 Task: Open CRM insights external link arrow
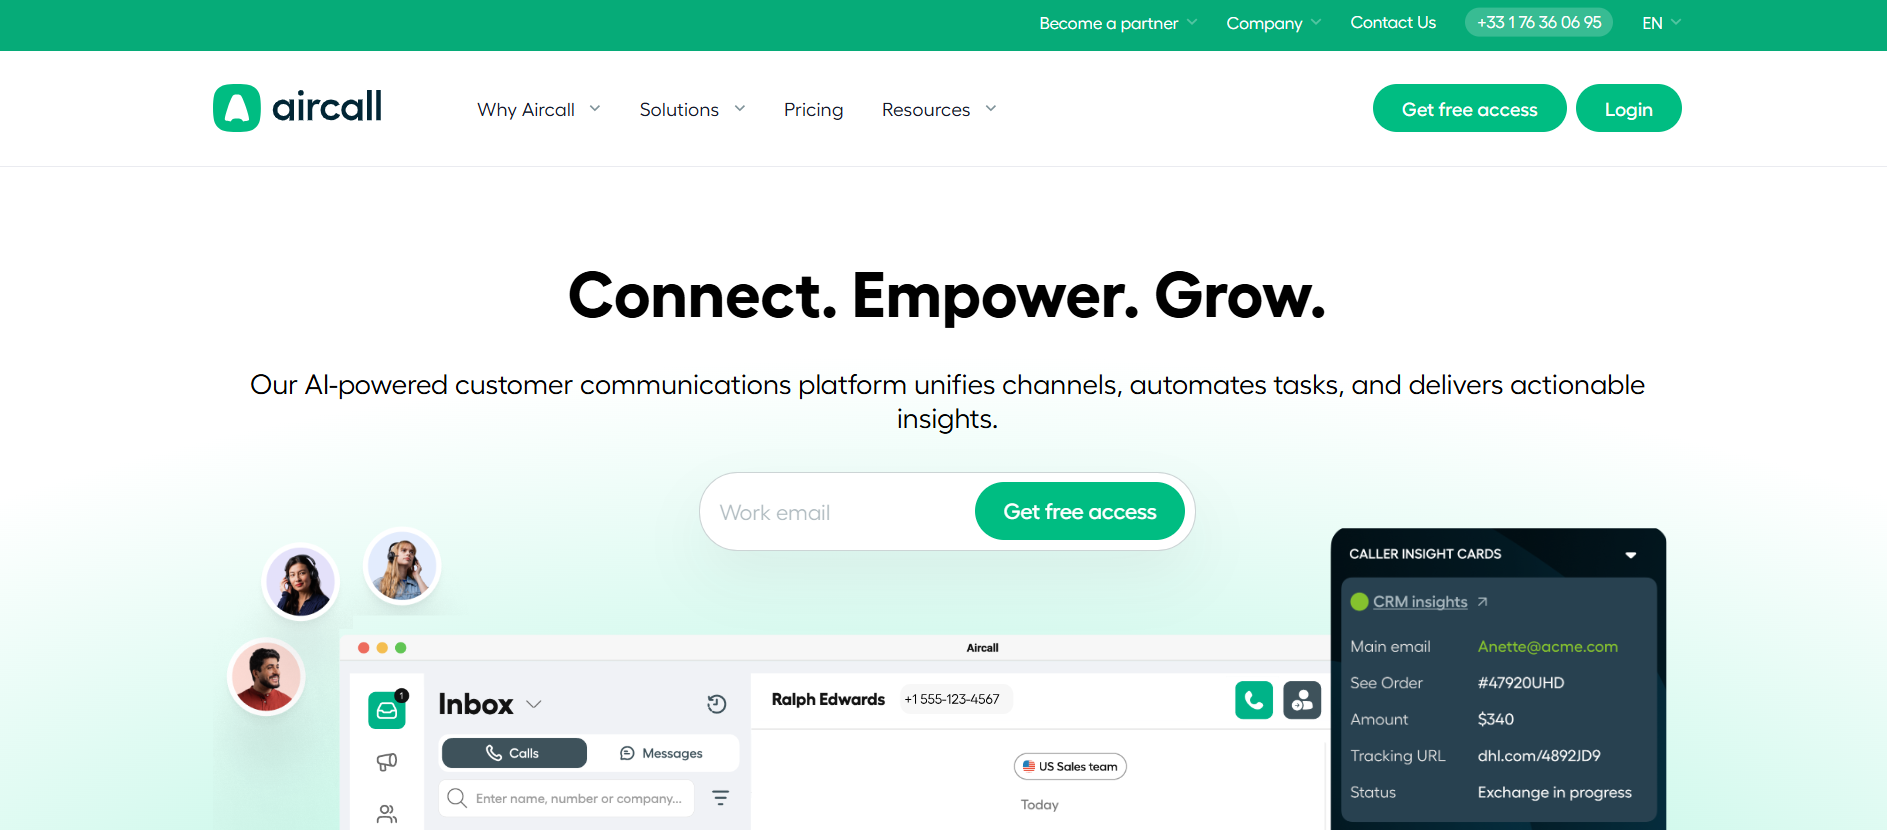click(1483, 601)
